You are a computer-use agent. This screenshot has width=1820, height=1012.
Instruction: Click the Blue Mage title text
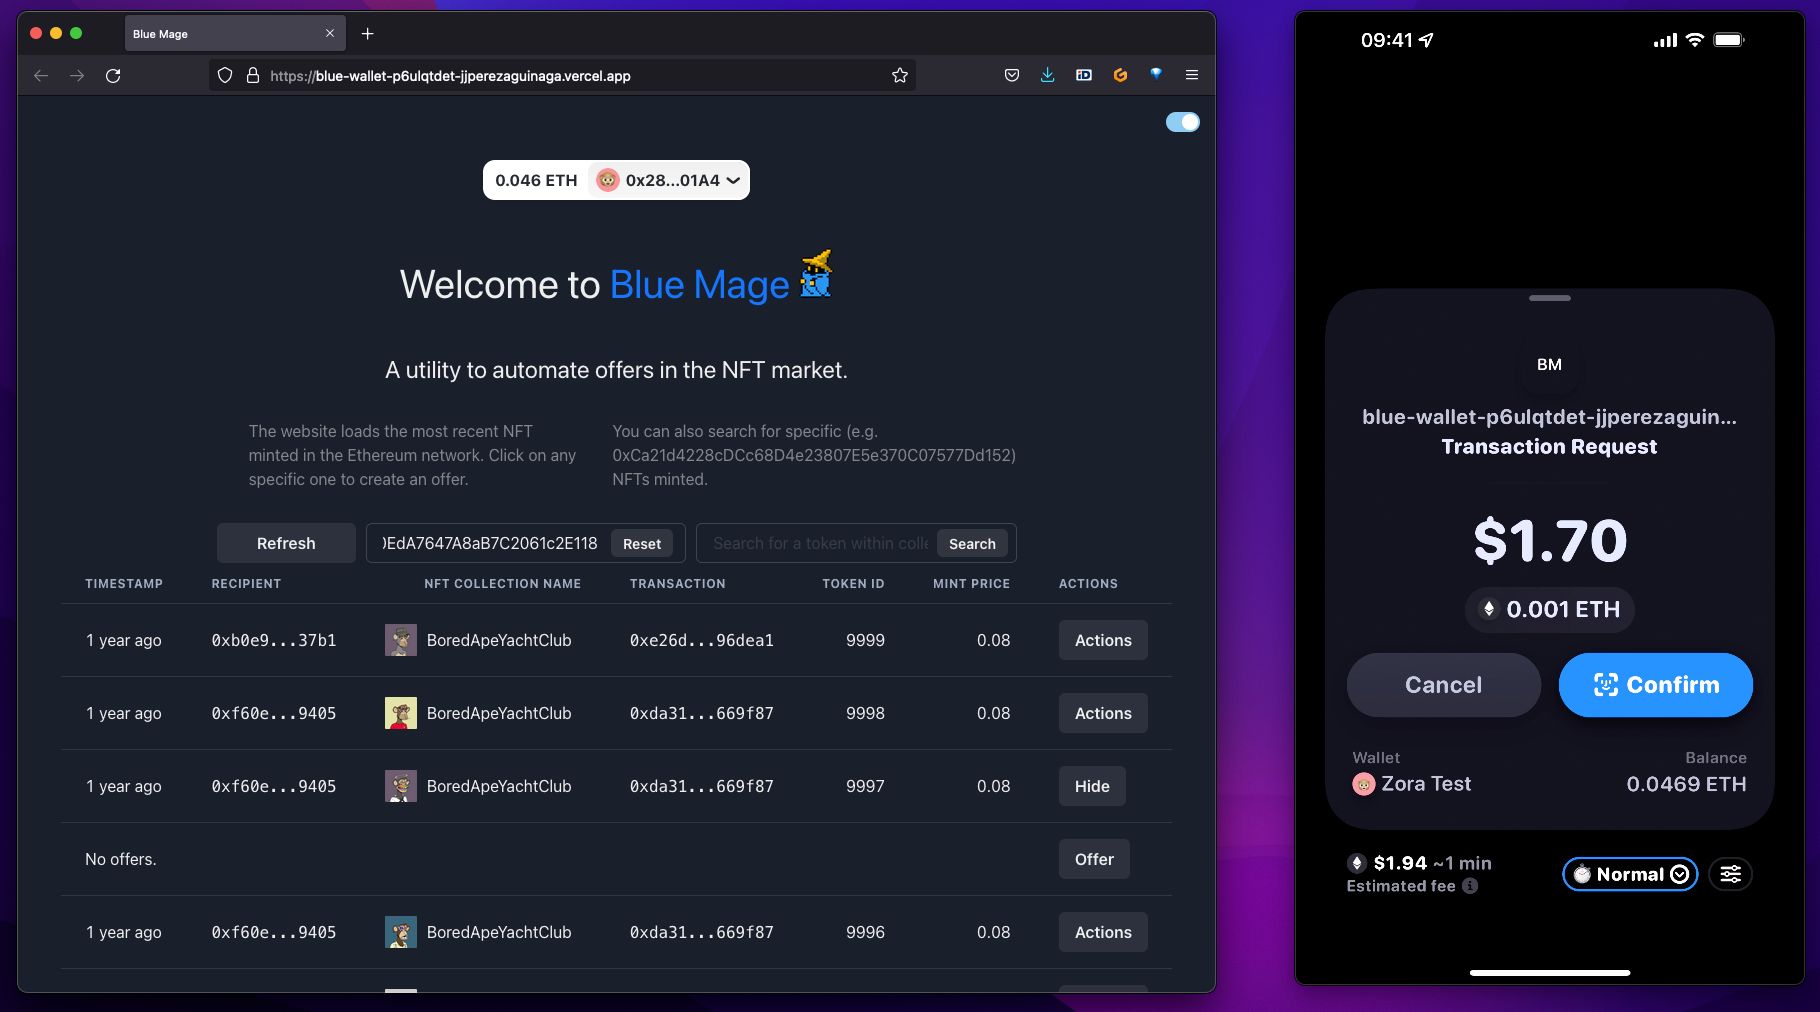[x=699, y=285]
